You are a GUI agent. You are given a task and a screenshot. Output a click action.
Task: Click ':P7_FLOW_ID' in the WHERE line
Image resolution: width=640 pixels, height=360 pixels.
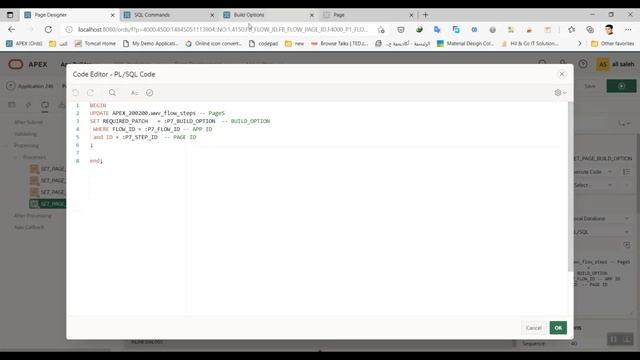click(x=162, y=129)
